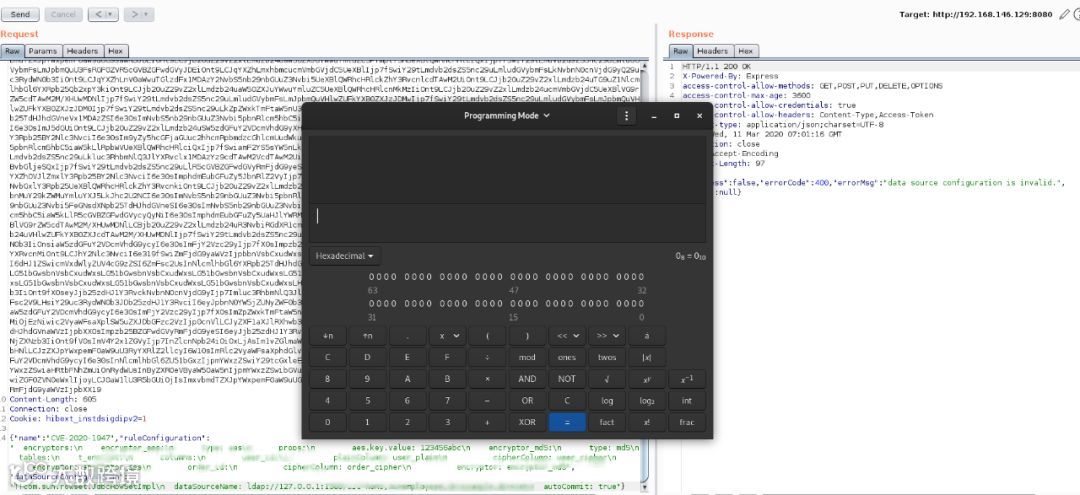
Task: Click the frac key in calculator
Action: coord(687,422)
